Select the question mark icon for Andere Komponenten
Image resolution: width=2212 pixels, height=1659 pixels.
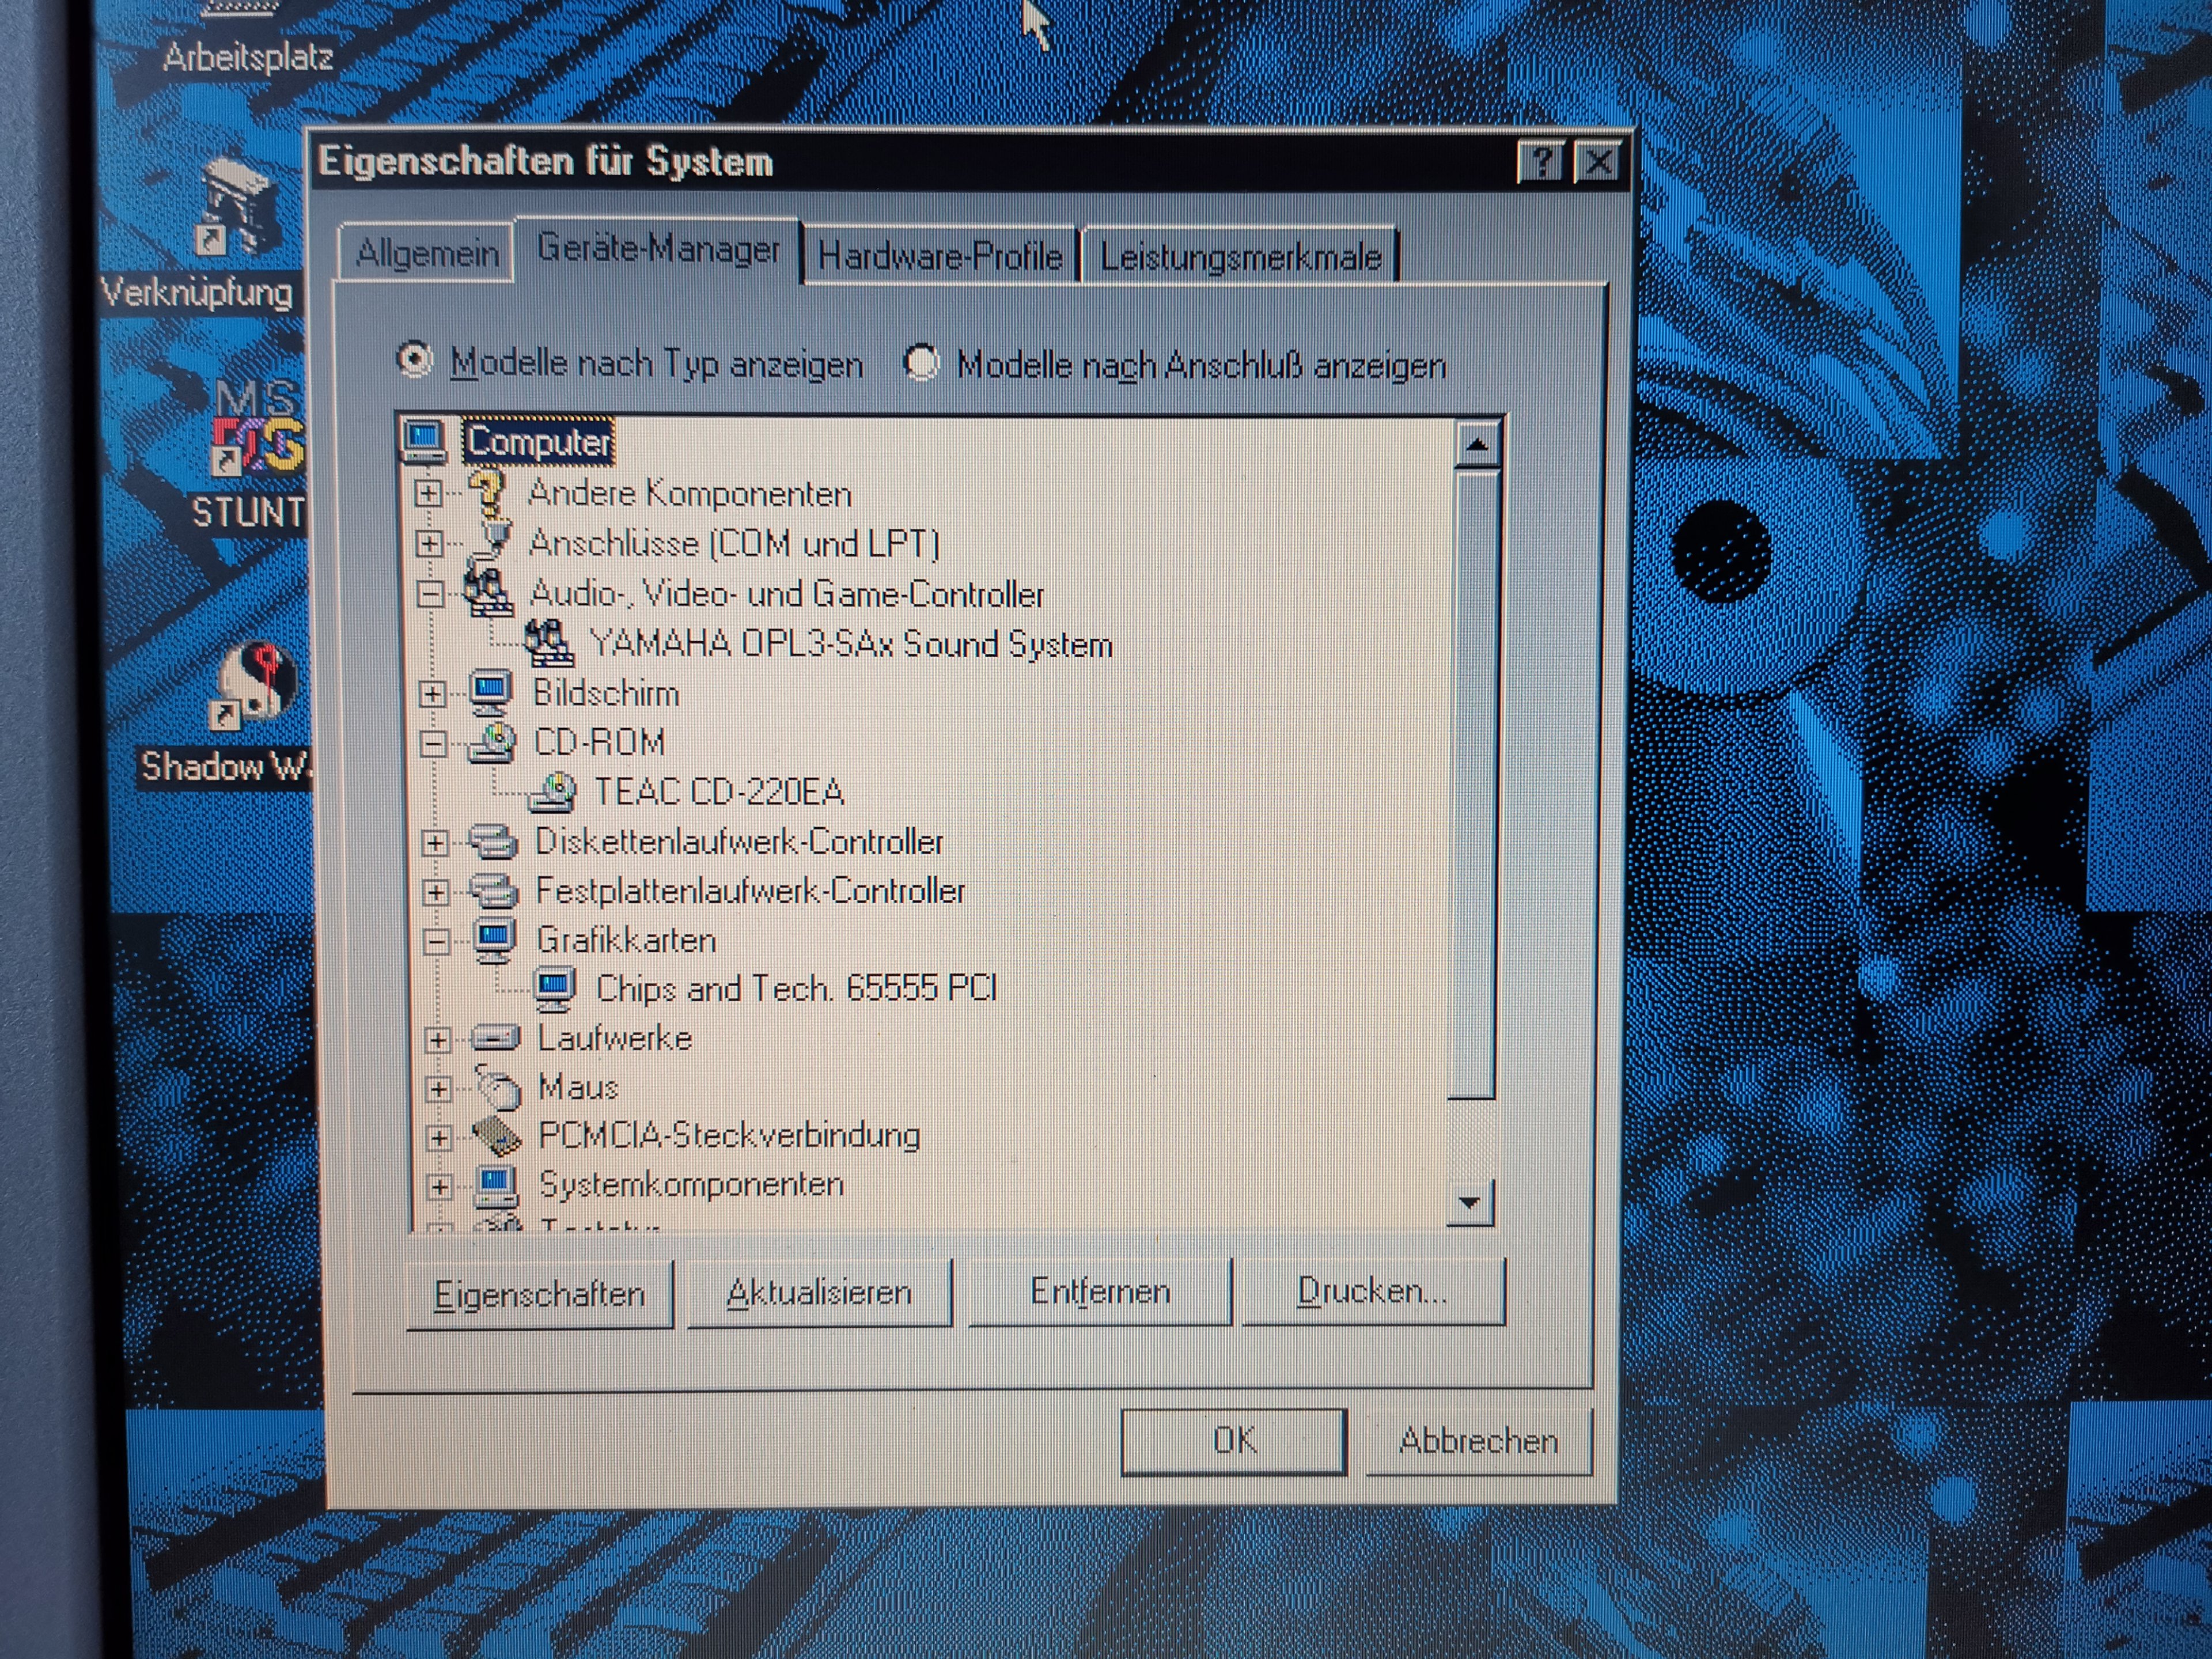(x=487, y=492)
